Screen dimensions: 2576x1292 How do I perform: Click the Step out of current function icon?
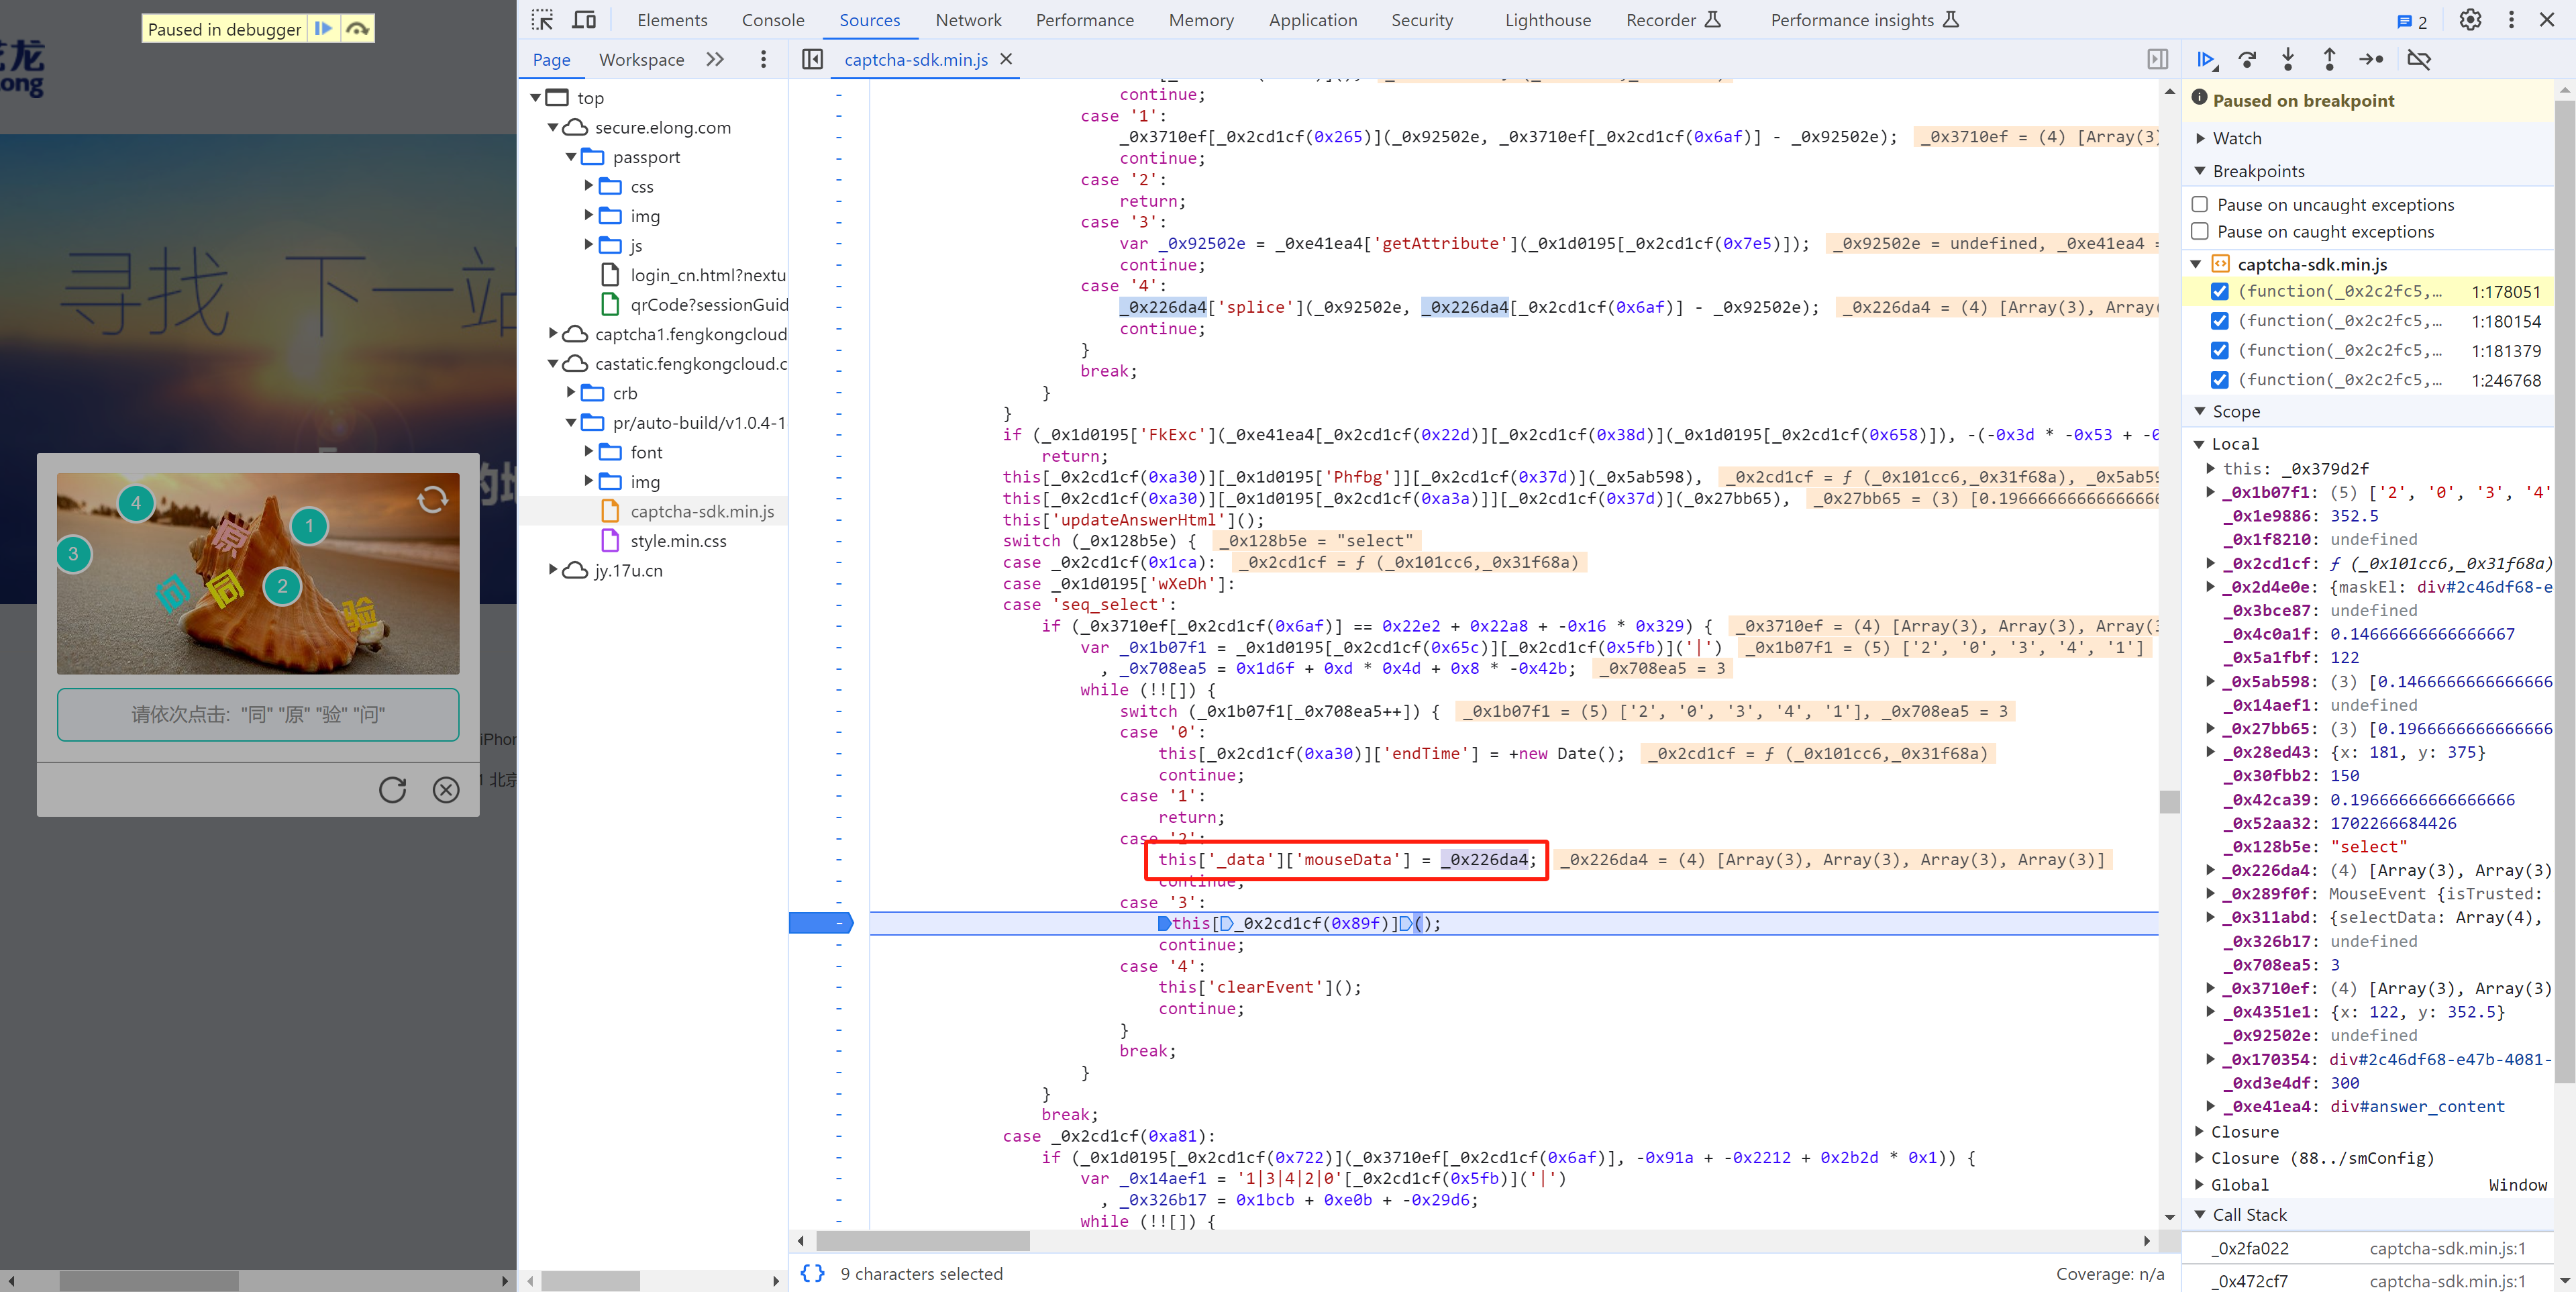click(2329, 59)
